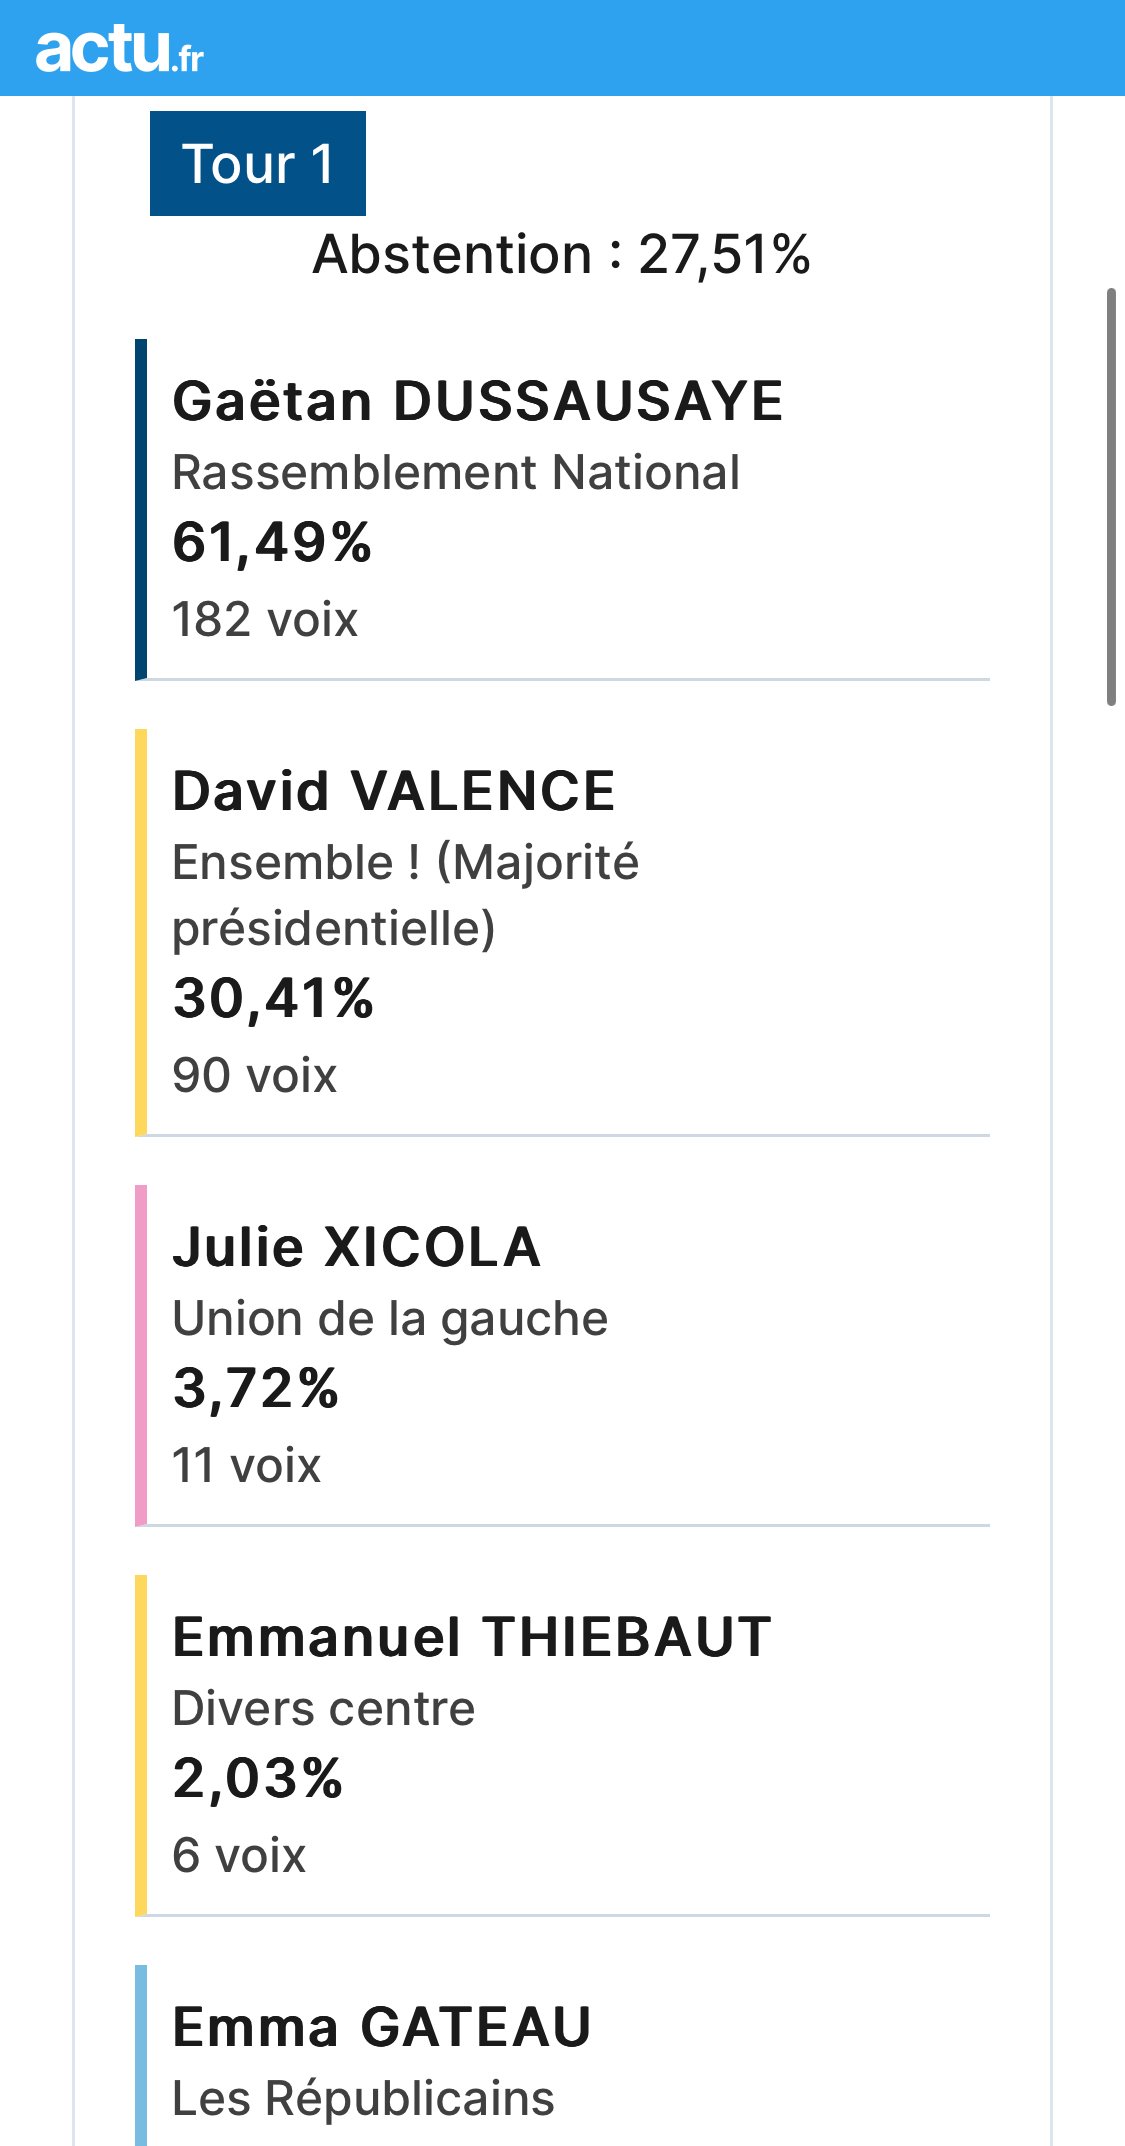Open Julie XICOLA candidate name
The height and width of the screenshot is (2146, 1125).
pyautogui.click(x=357, y=1247)
